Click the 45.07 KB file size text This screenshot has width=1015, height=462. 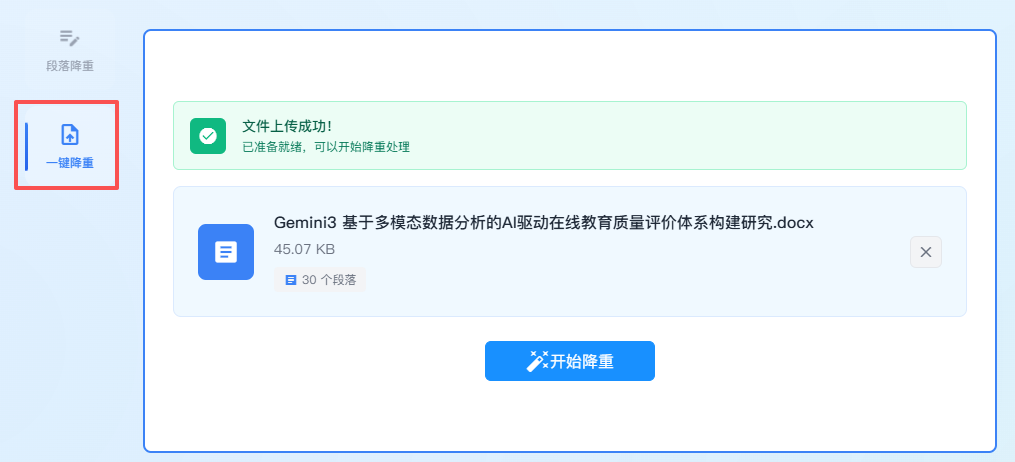304,248
